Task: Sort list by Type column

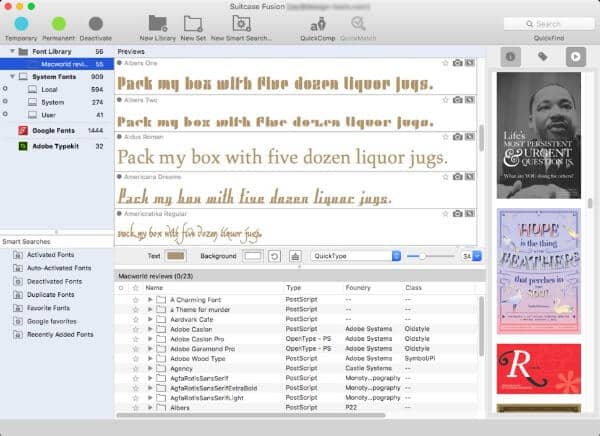Action: pyautogui.click(x=293, y=287)
